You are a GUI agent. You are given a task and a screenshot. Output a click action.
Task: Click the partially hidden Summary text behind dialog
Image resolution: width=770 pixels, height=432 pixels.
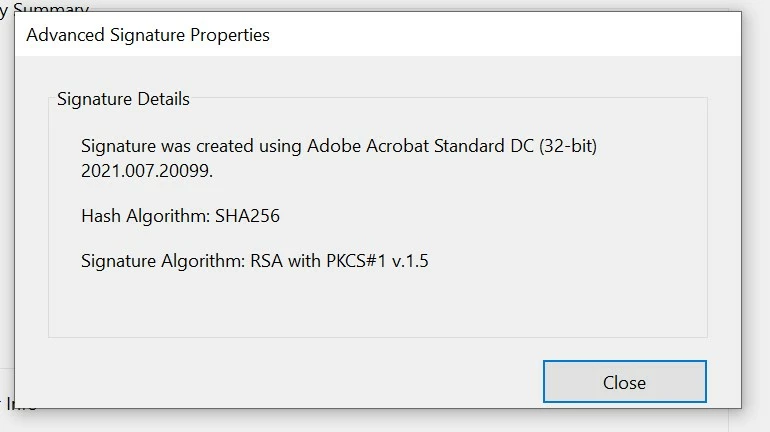(x=51, y=8)
